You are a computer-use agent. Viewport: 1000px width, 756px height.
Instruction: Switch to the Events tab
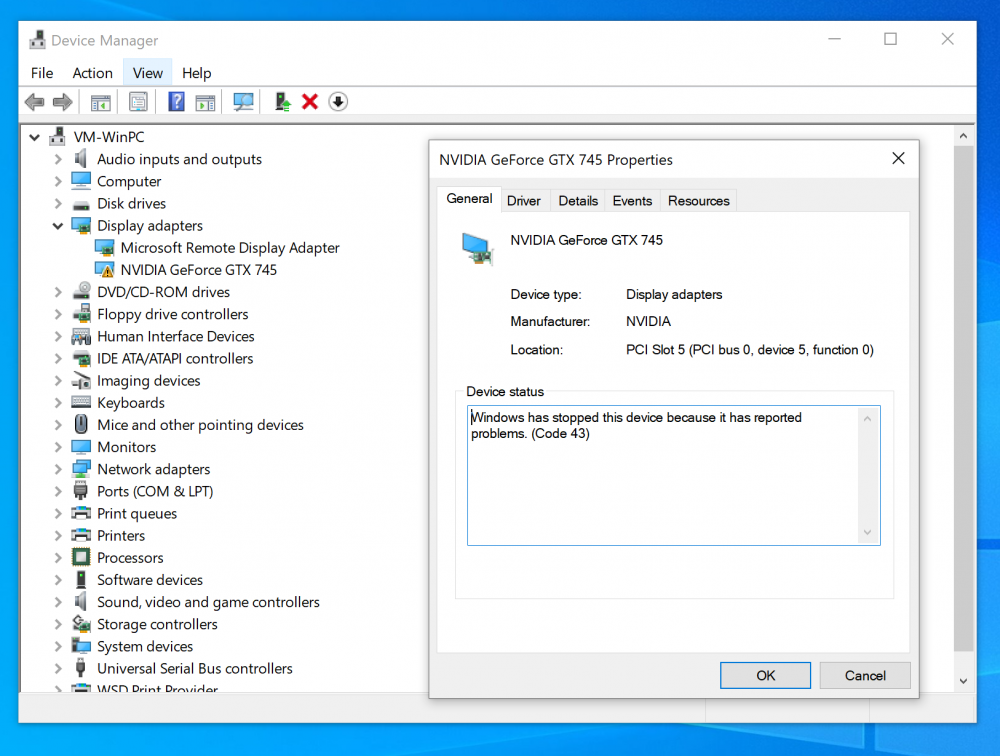pos(632,201)
